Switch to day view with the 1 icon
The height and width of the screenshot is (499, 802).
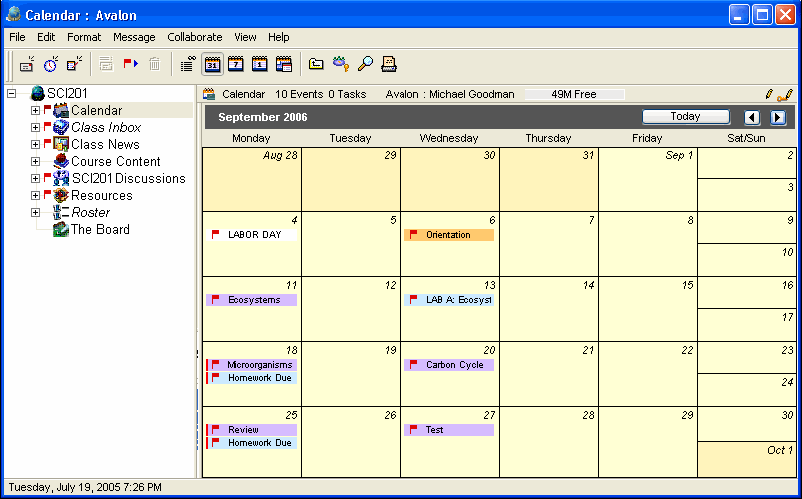click(260, 64)
